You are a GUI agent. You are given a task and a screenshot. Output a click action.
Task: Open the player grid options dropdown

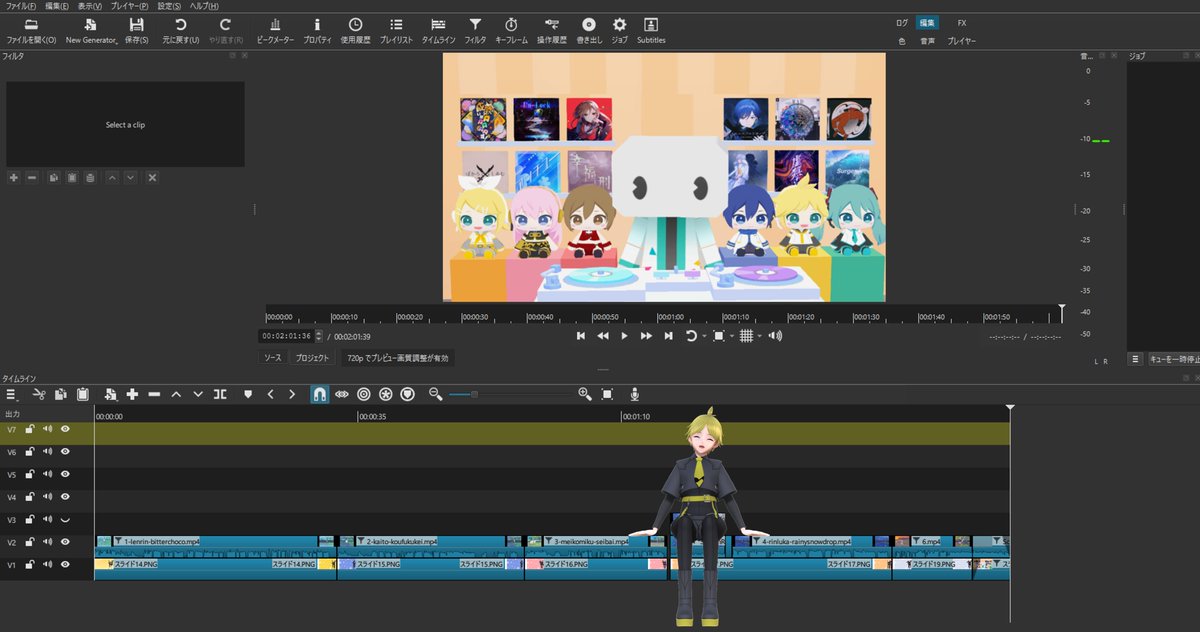pos(759,336)
